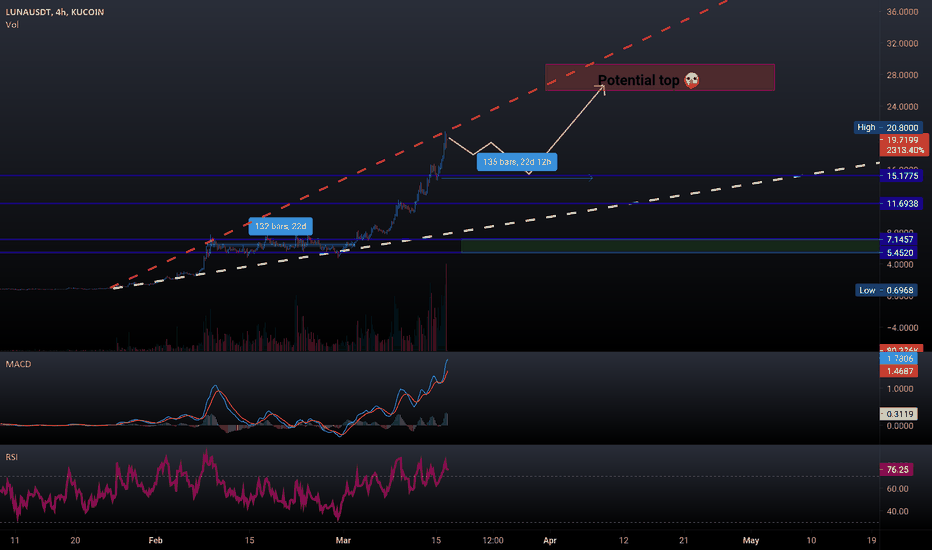Image resolution: width=932 pixels, height=550 pixels.
Task: Click the 20 date label in January
Action: [75, 540]
